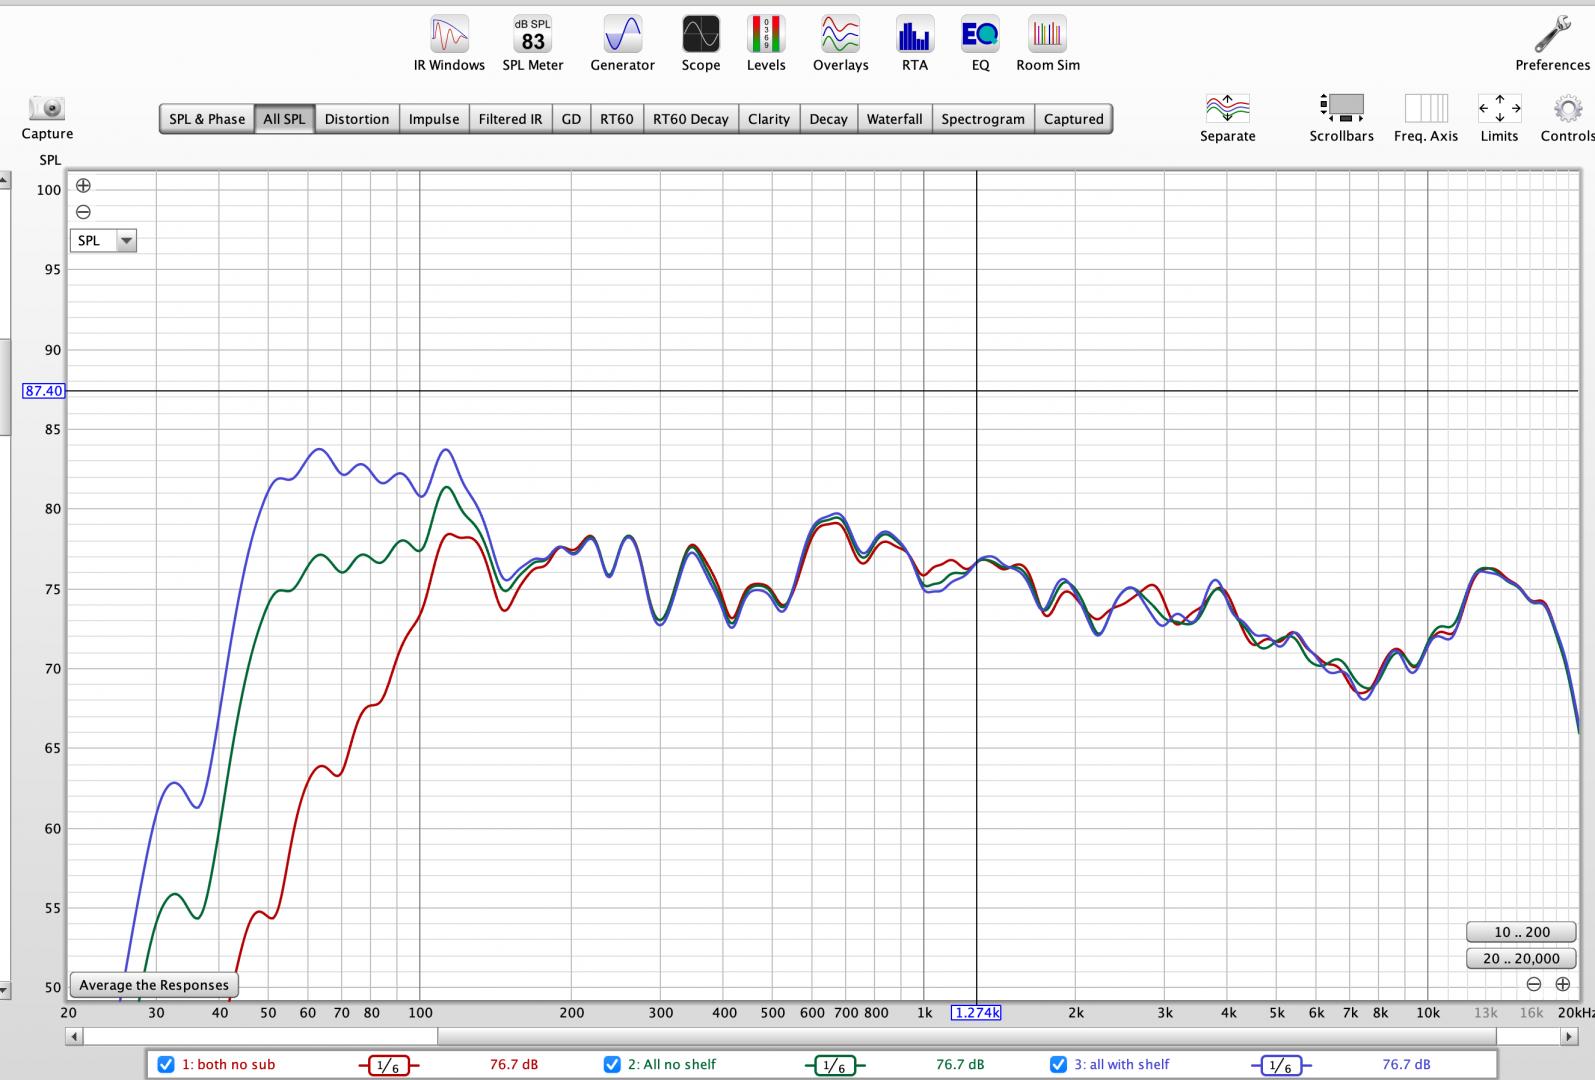
Task: Switch to GD tab
Action: (571, 119)
